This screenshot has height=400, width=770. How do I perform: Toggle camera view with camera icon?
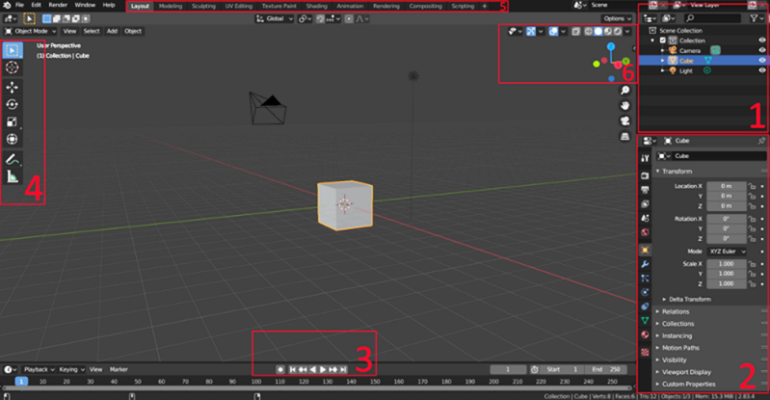coord(625,120)
